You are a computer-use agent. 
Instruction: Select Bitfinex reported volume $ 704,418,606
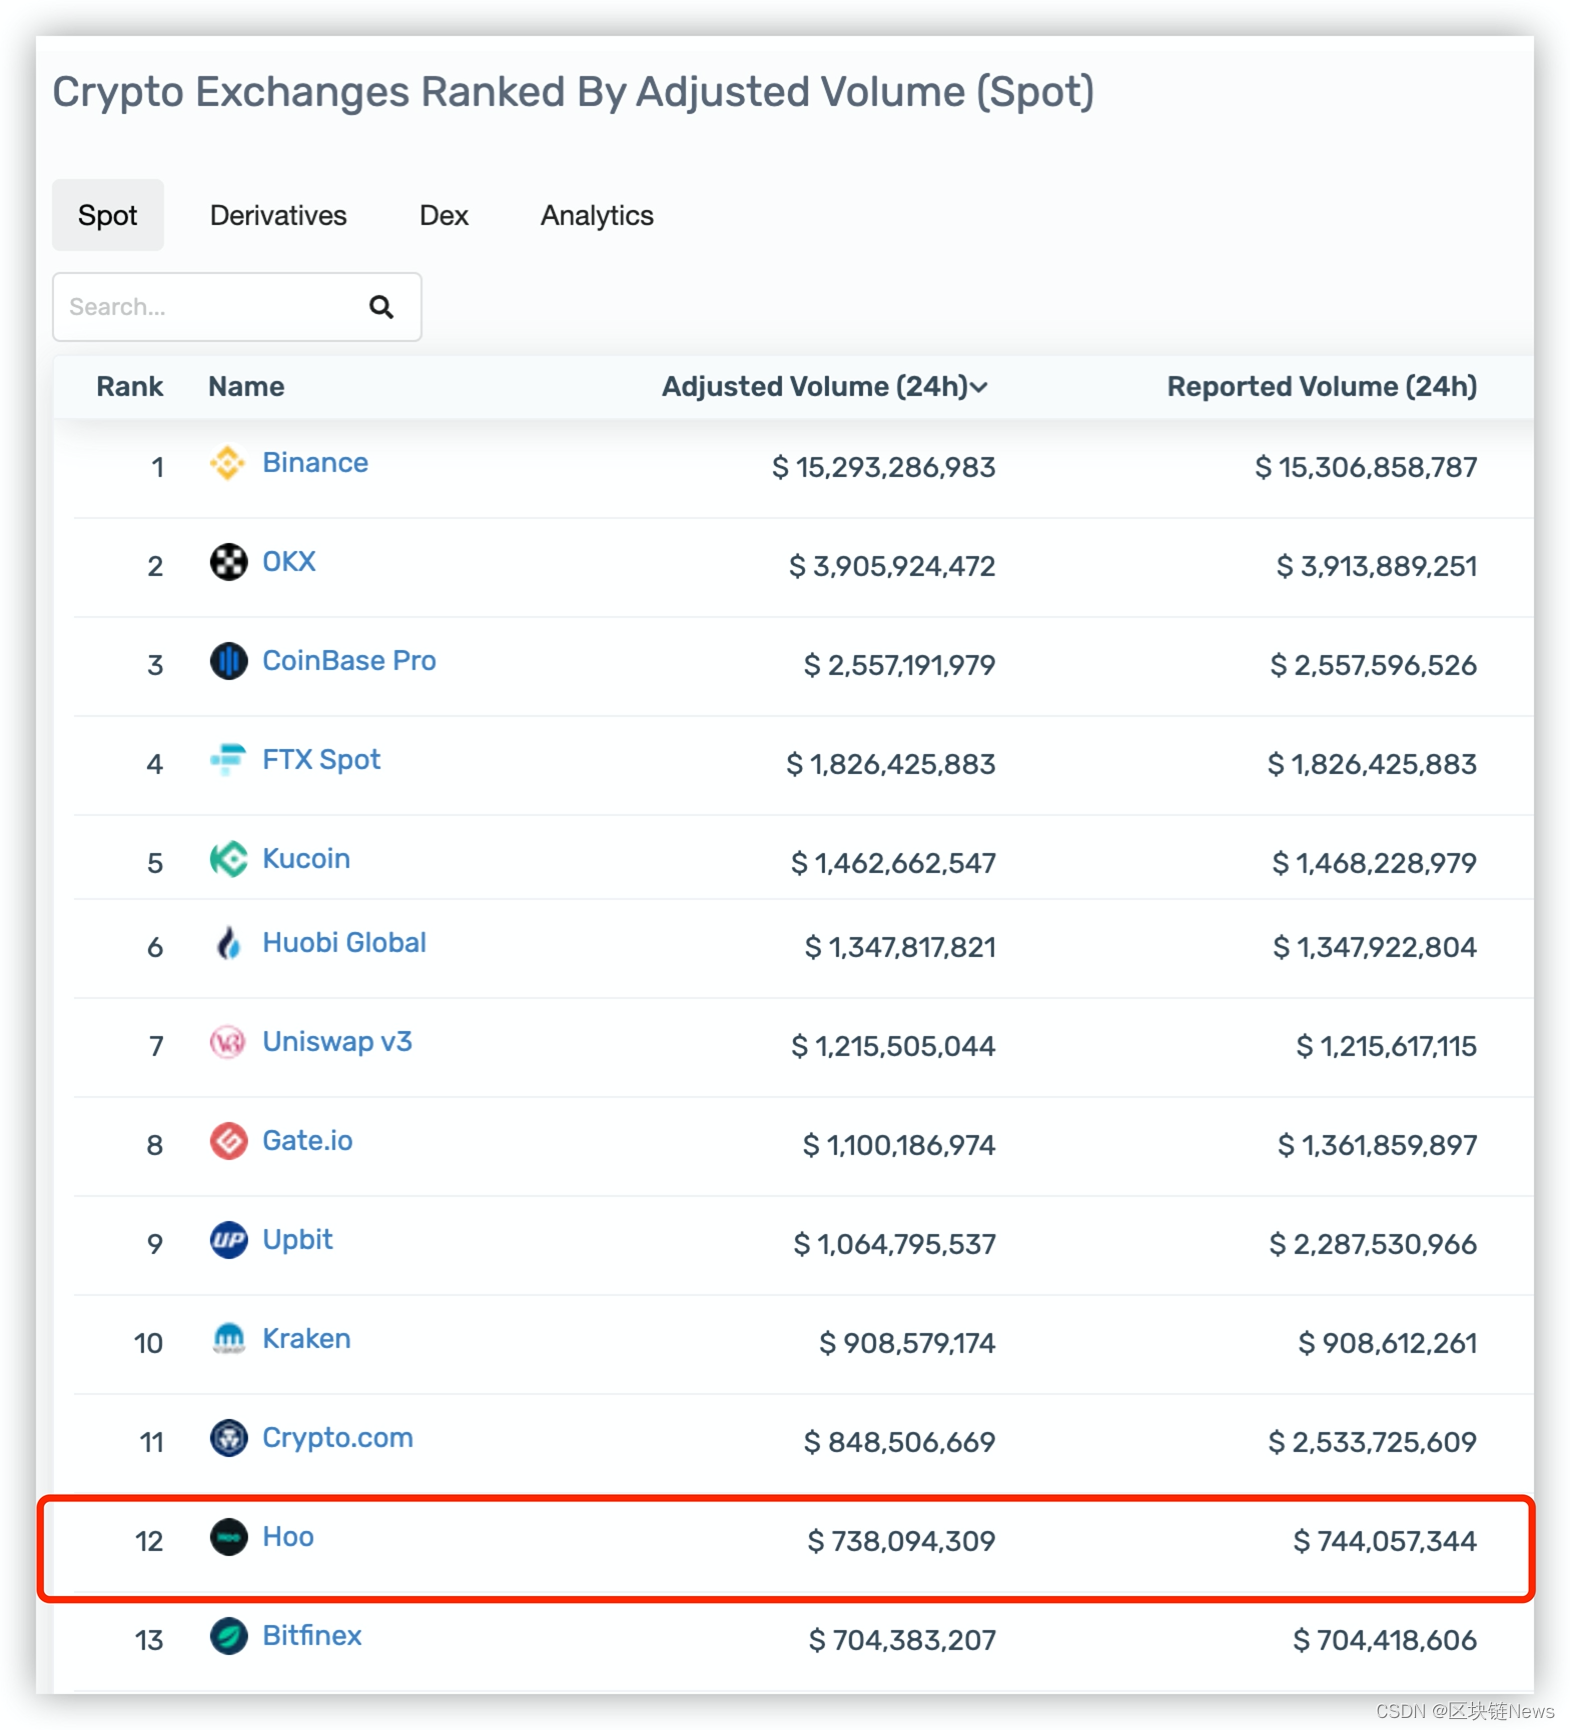point(1384,1640)
